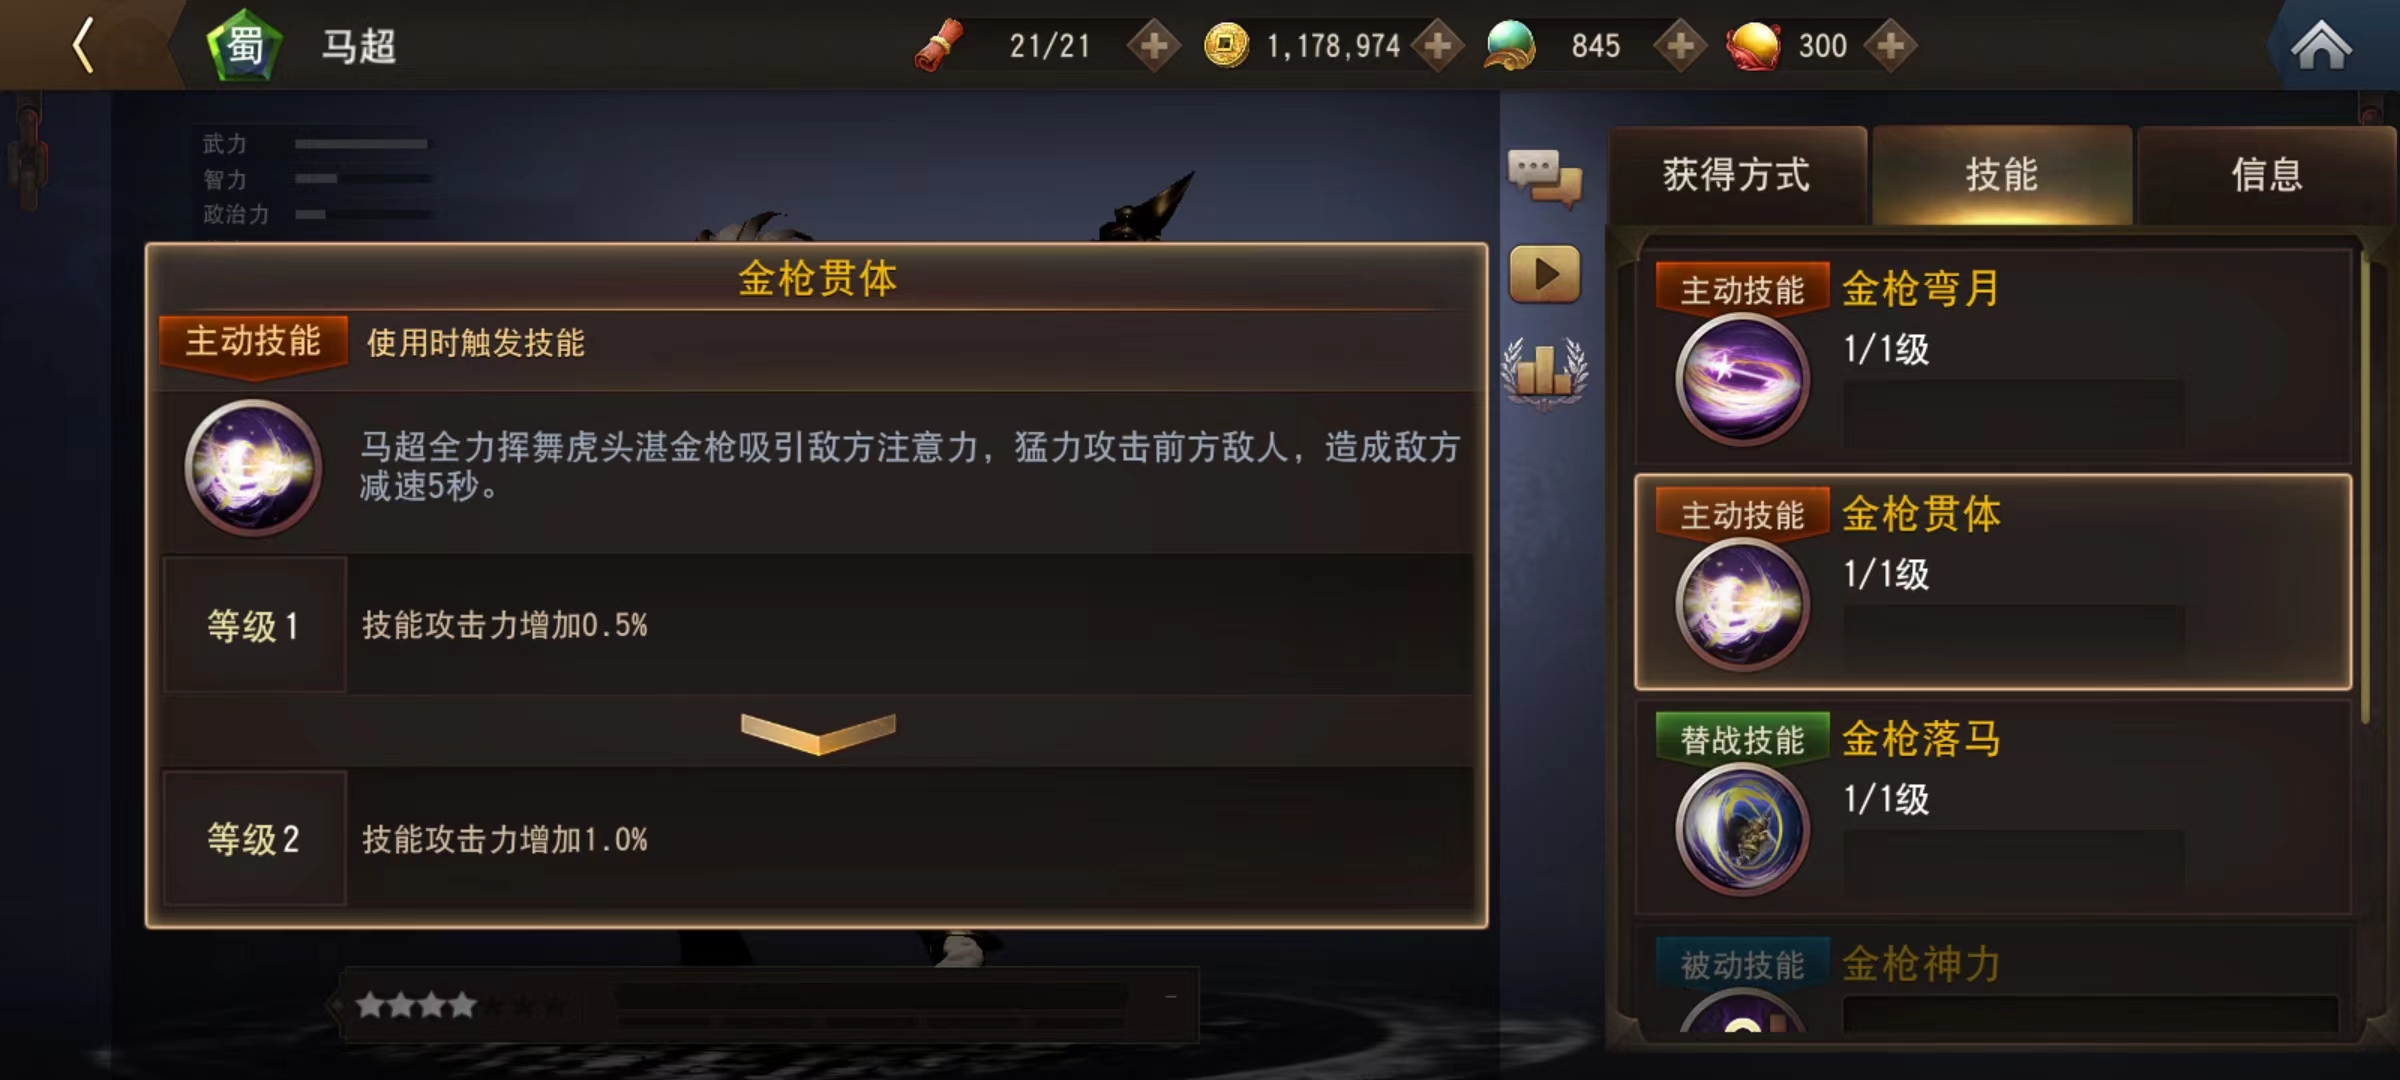Select the 金枪落马 substitute skill entry
This screenshot has height=1080, width=2400.
pos(1992,806)
